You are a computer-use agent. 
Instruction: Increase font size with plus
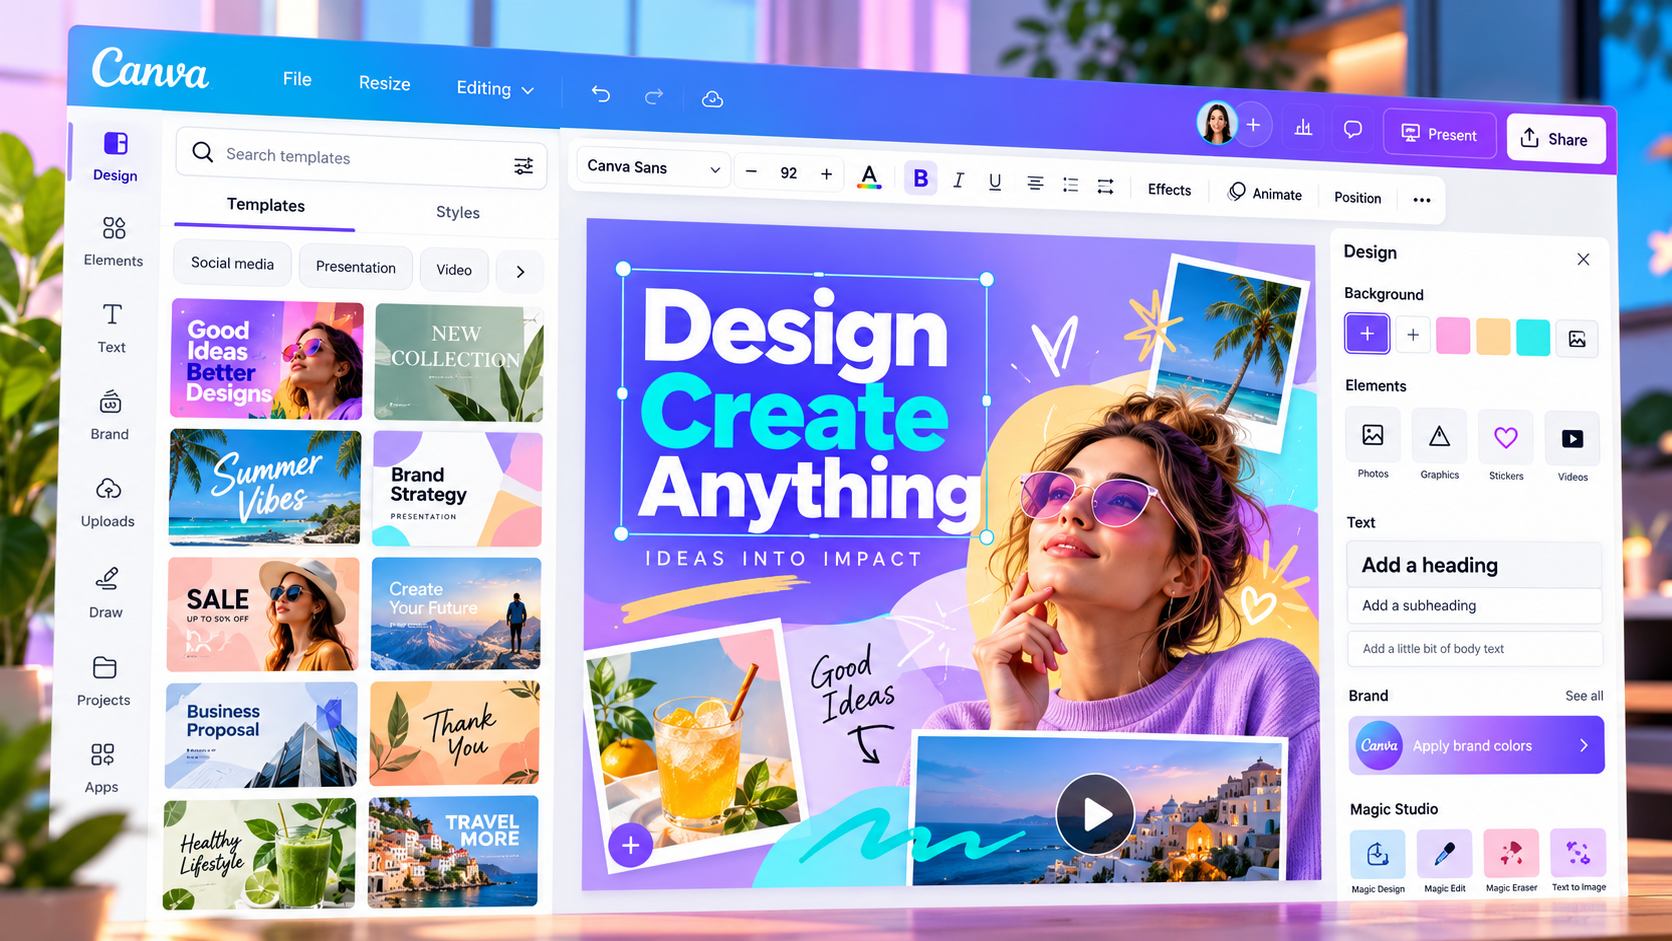click(x=826, y=175)
